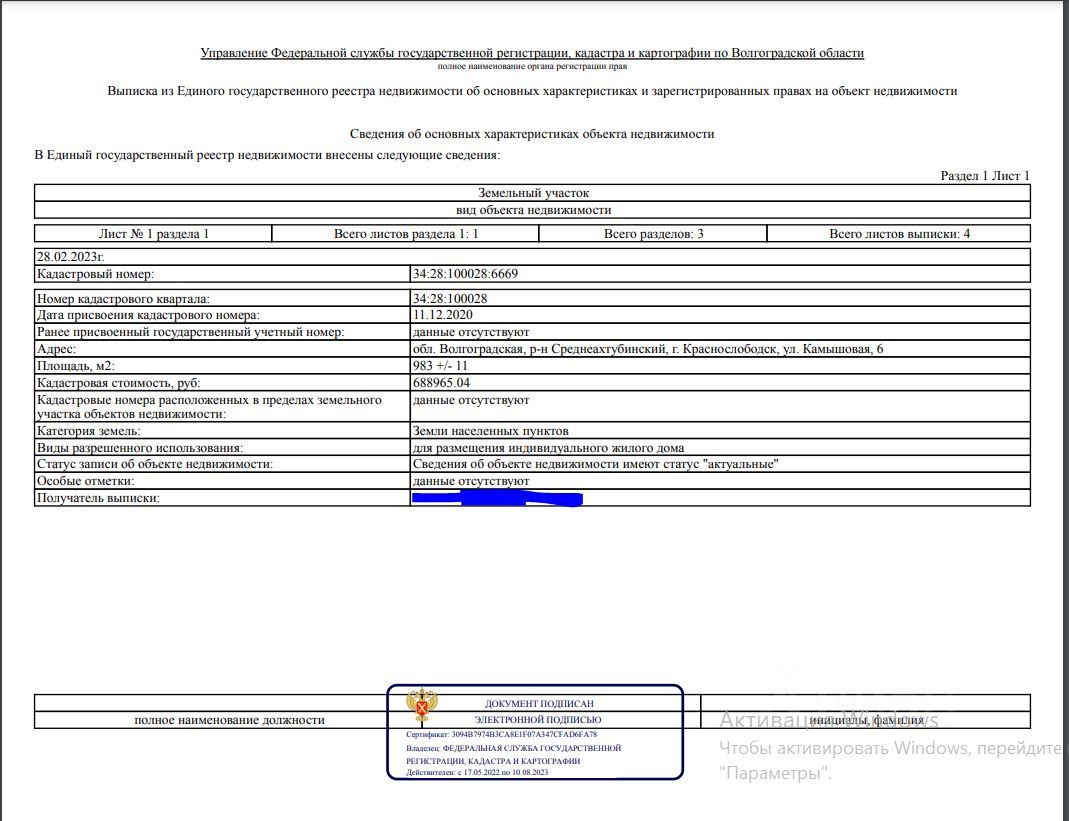Click the "Ранее присвоенный государственный учетный номер:" label
This screenshot has height=821, width=1069.
pos(190,332)
